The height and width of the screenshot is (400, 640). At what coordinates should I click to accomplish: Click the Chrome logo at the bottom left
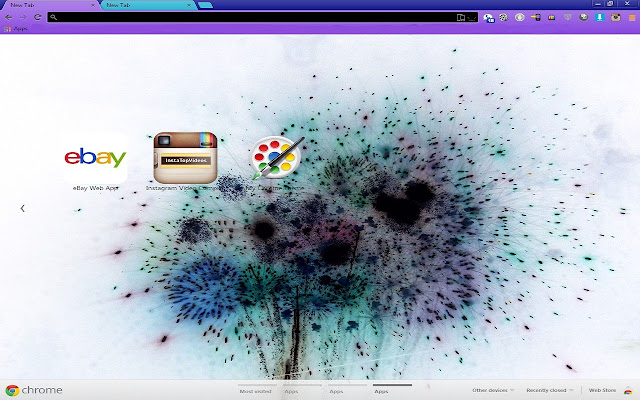tap(12, 390)
